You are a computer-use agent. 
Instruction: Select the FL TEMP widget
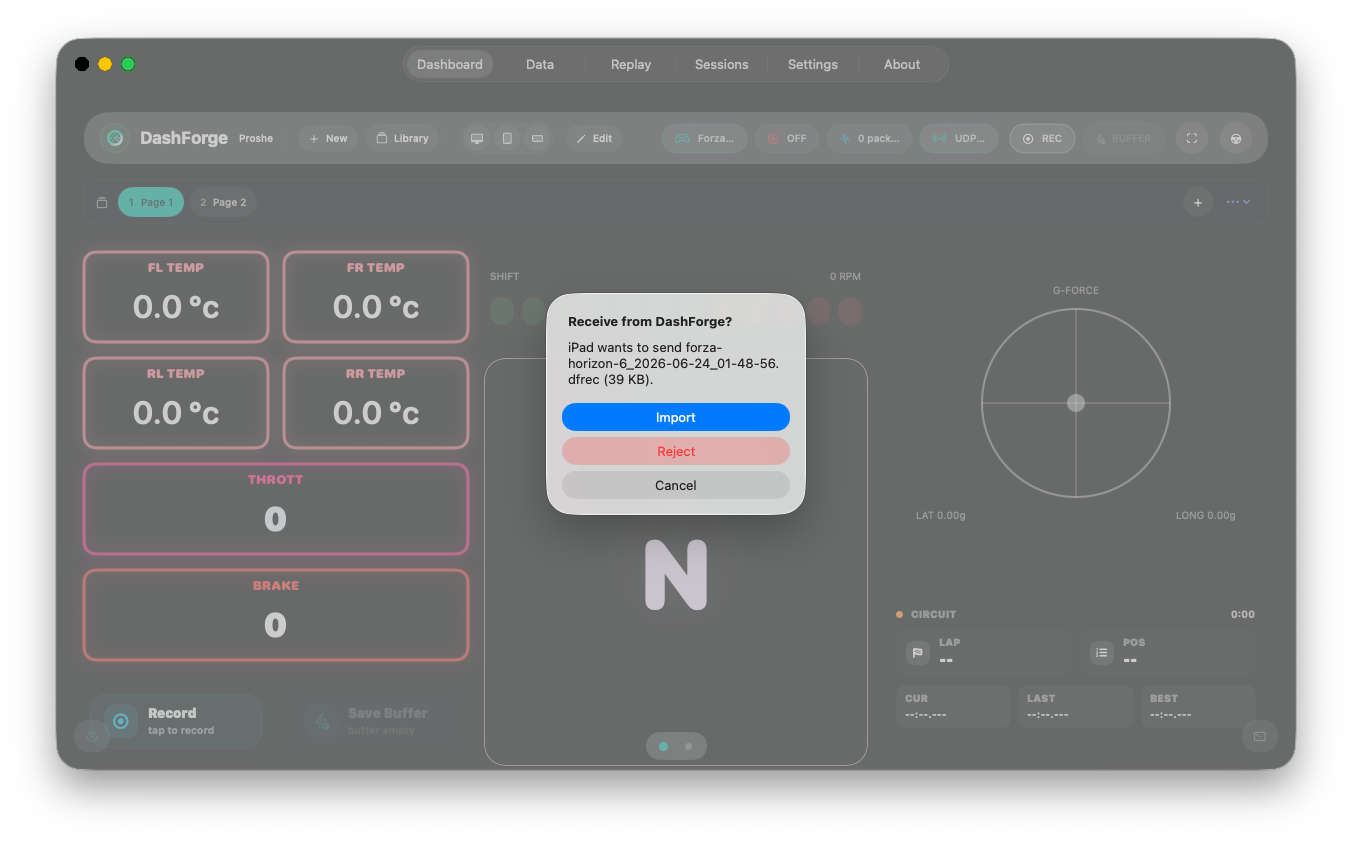pos(176,297)
